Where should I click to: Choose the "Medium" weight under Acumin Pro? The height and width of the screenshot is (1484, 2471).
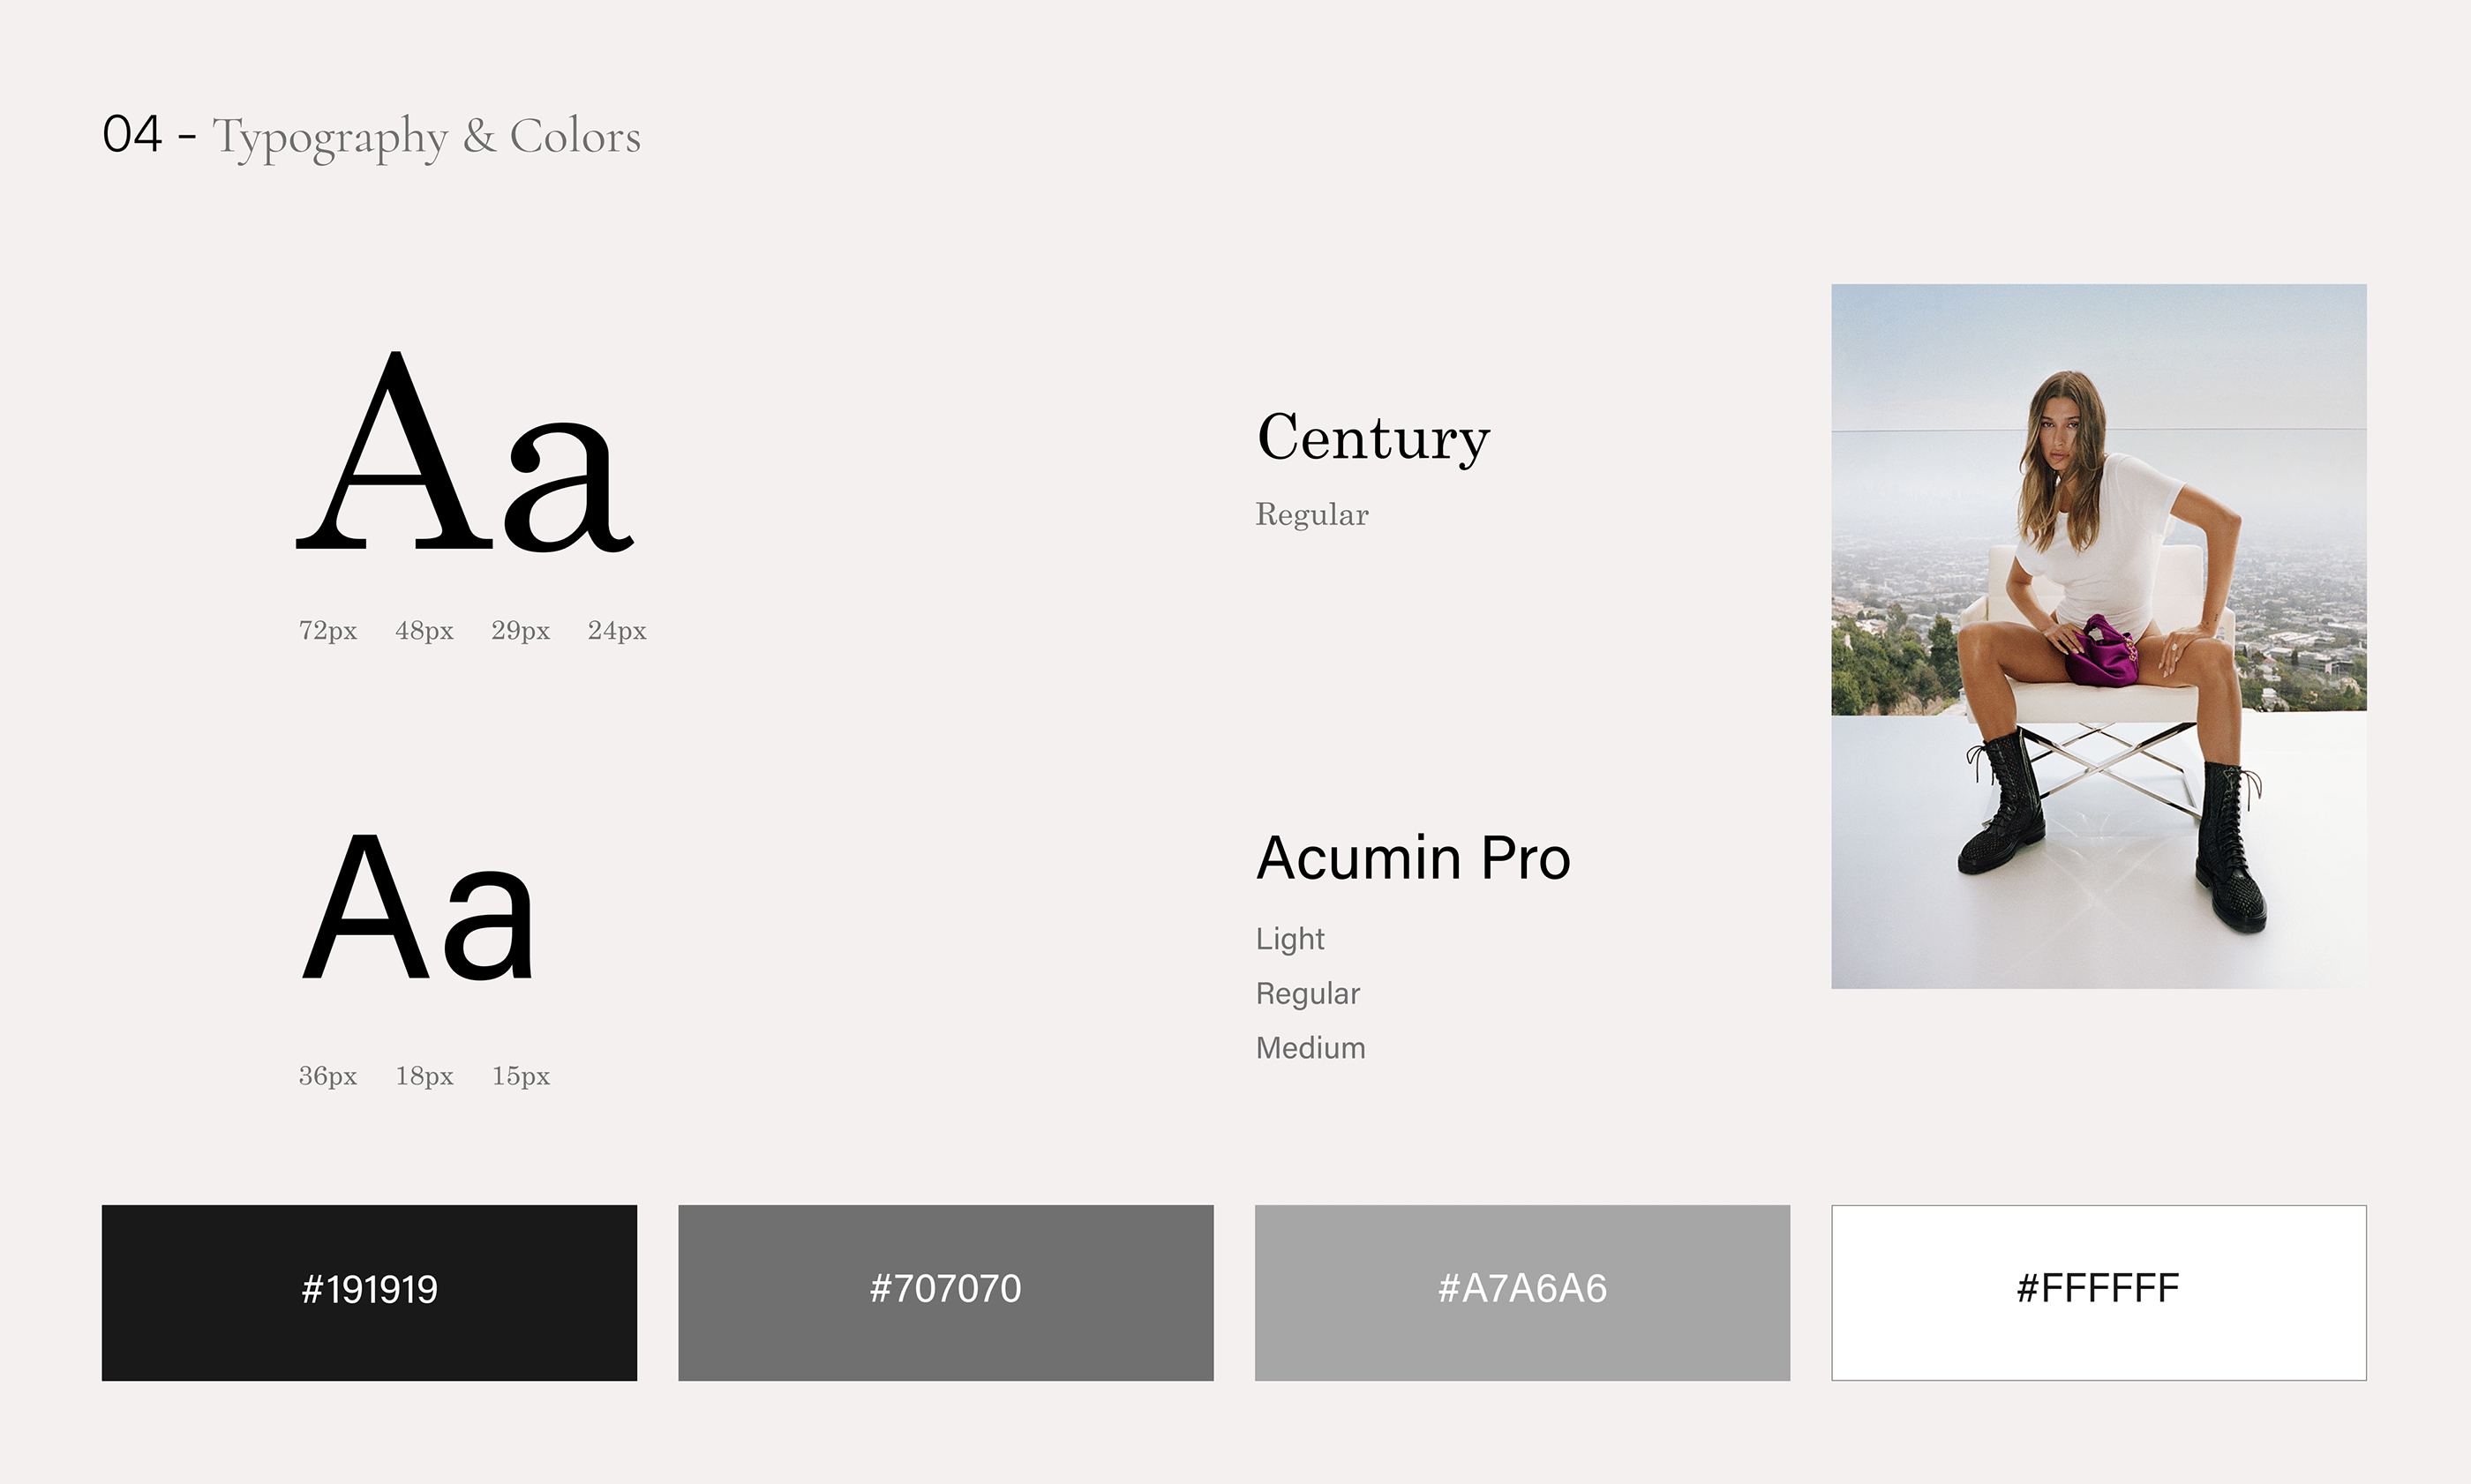pyautogui.click(x=1310, y=1048)
